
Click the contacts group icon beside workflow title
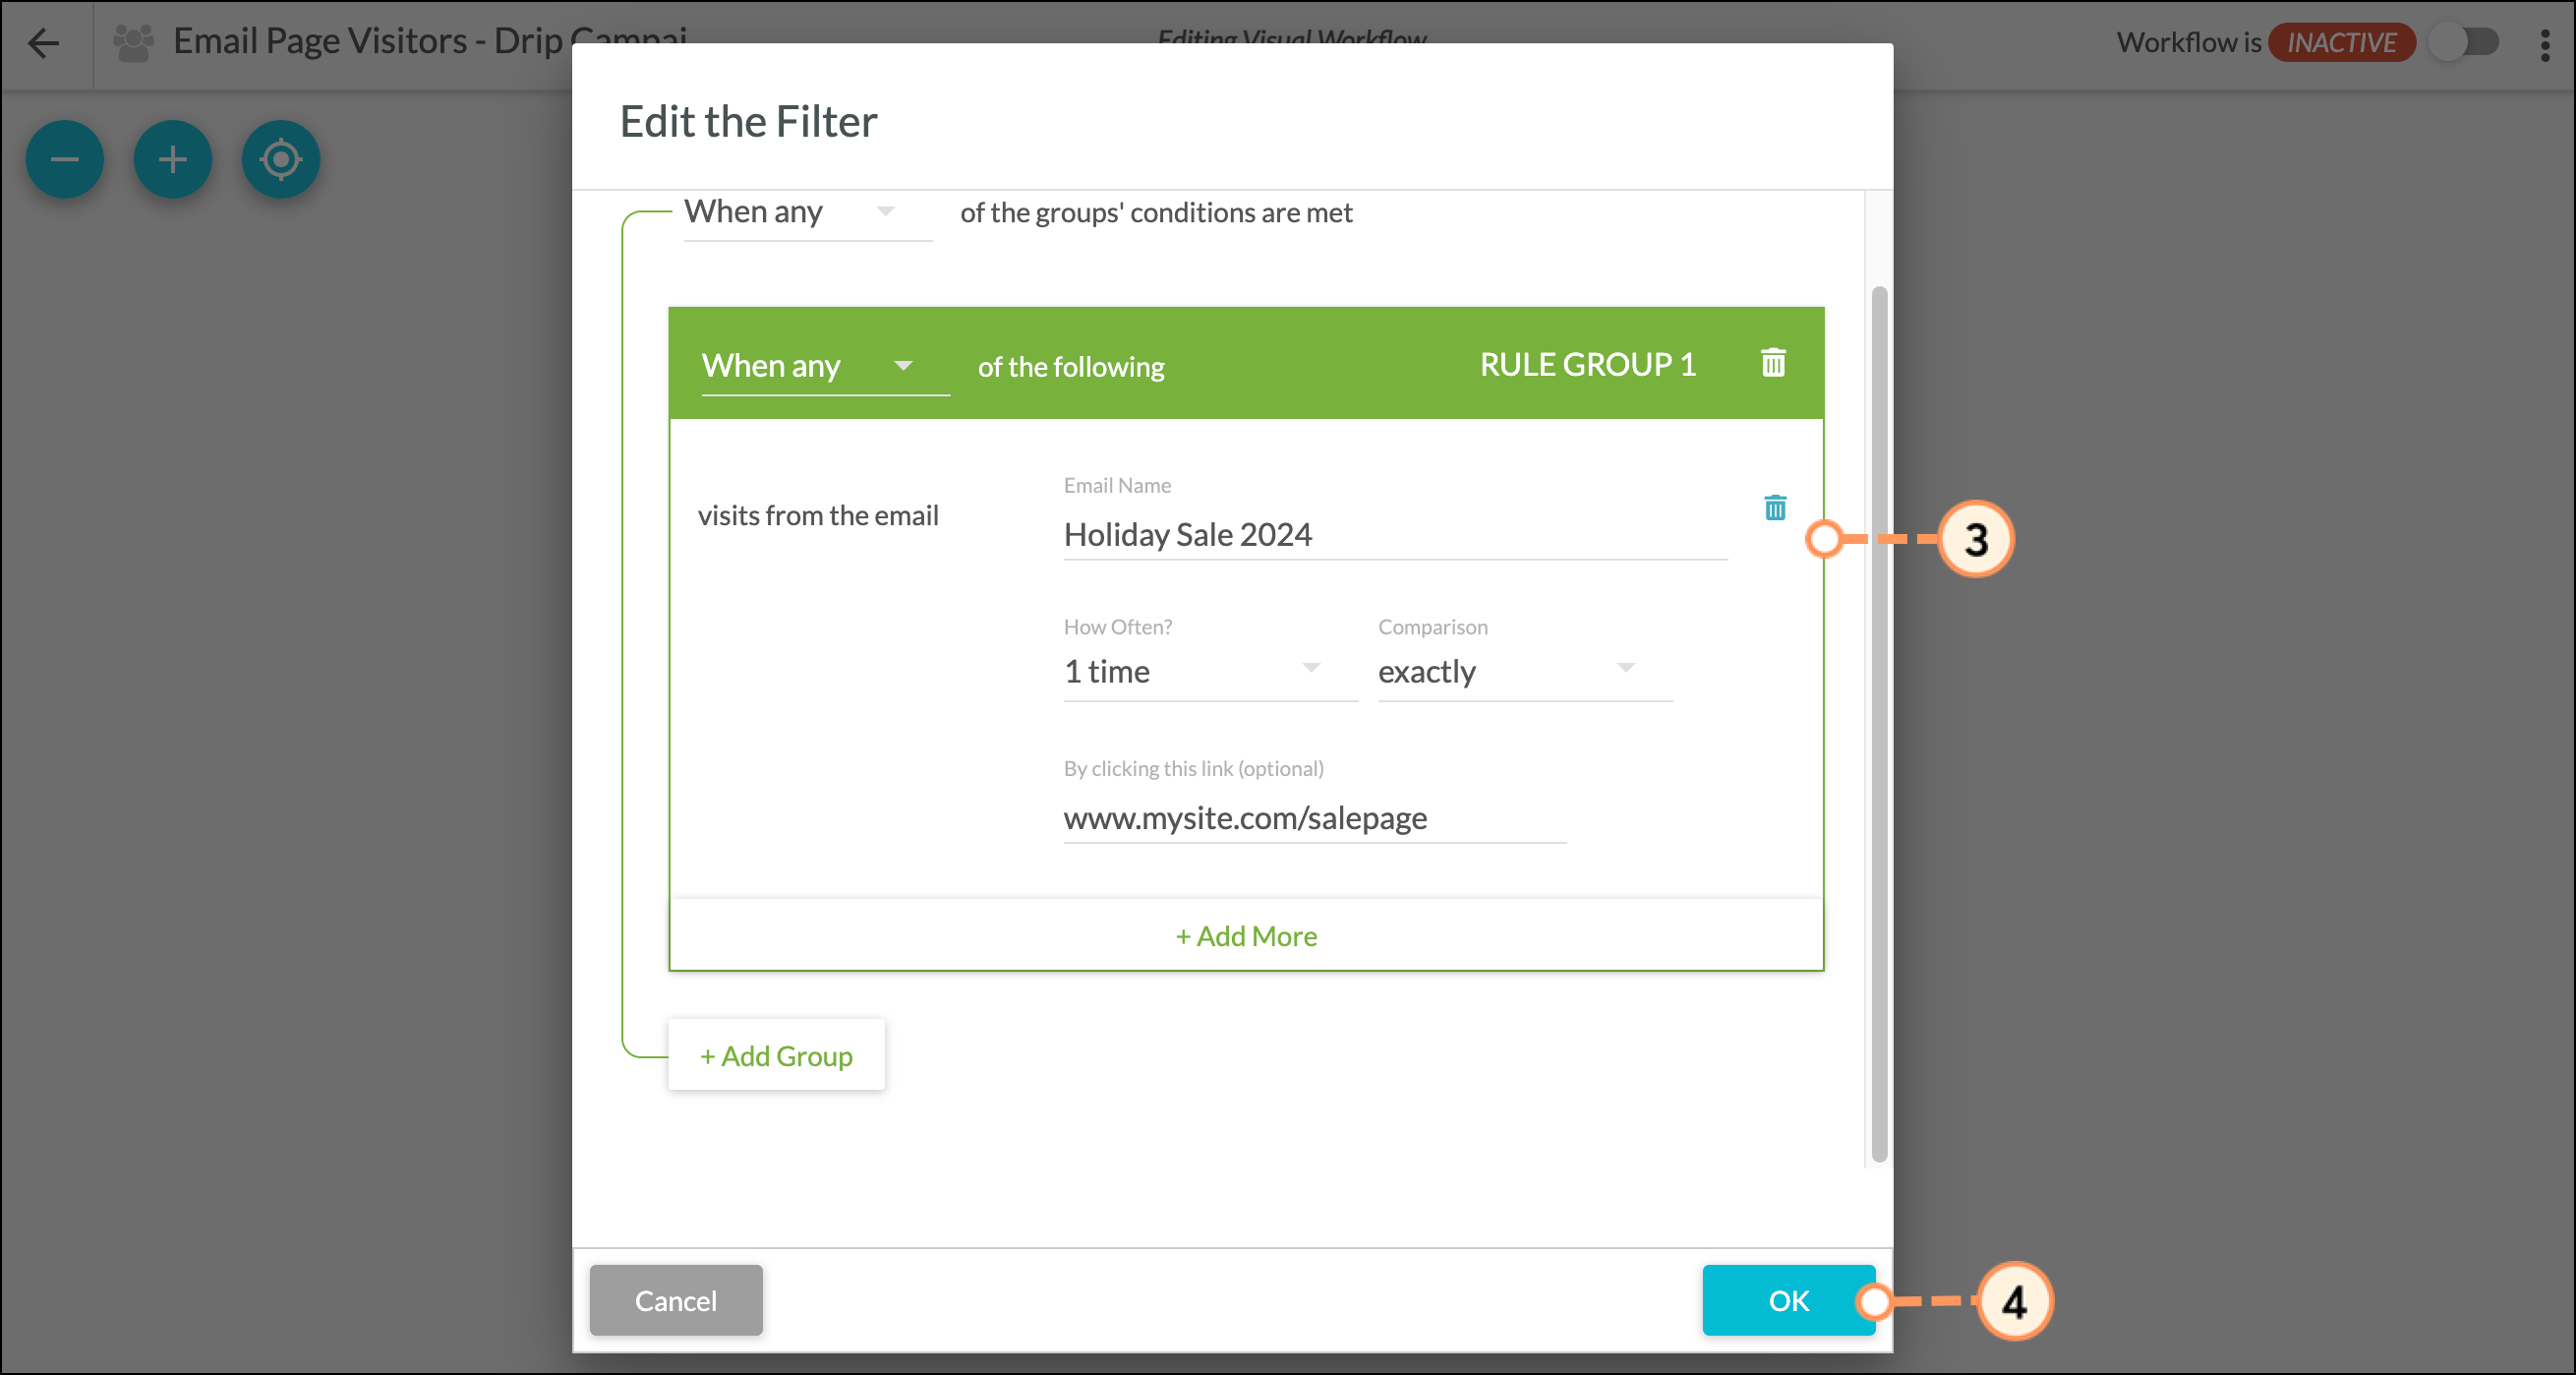pyautogui.click(x=133, y=42)
